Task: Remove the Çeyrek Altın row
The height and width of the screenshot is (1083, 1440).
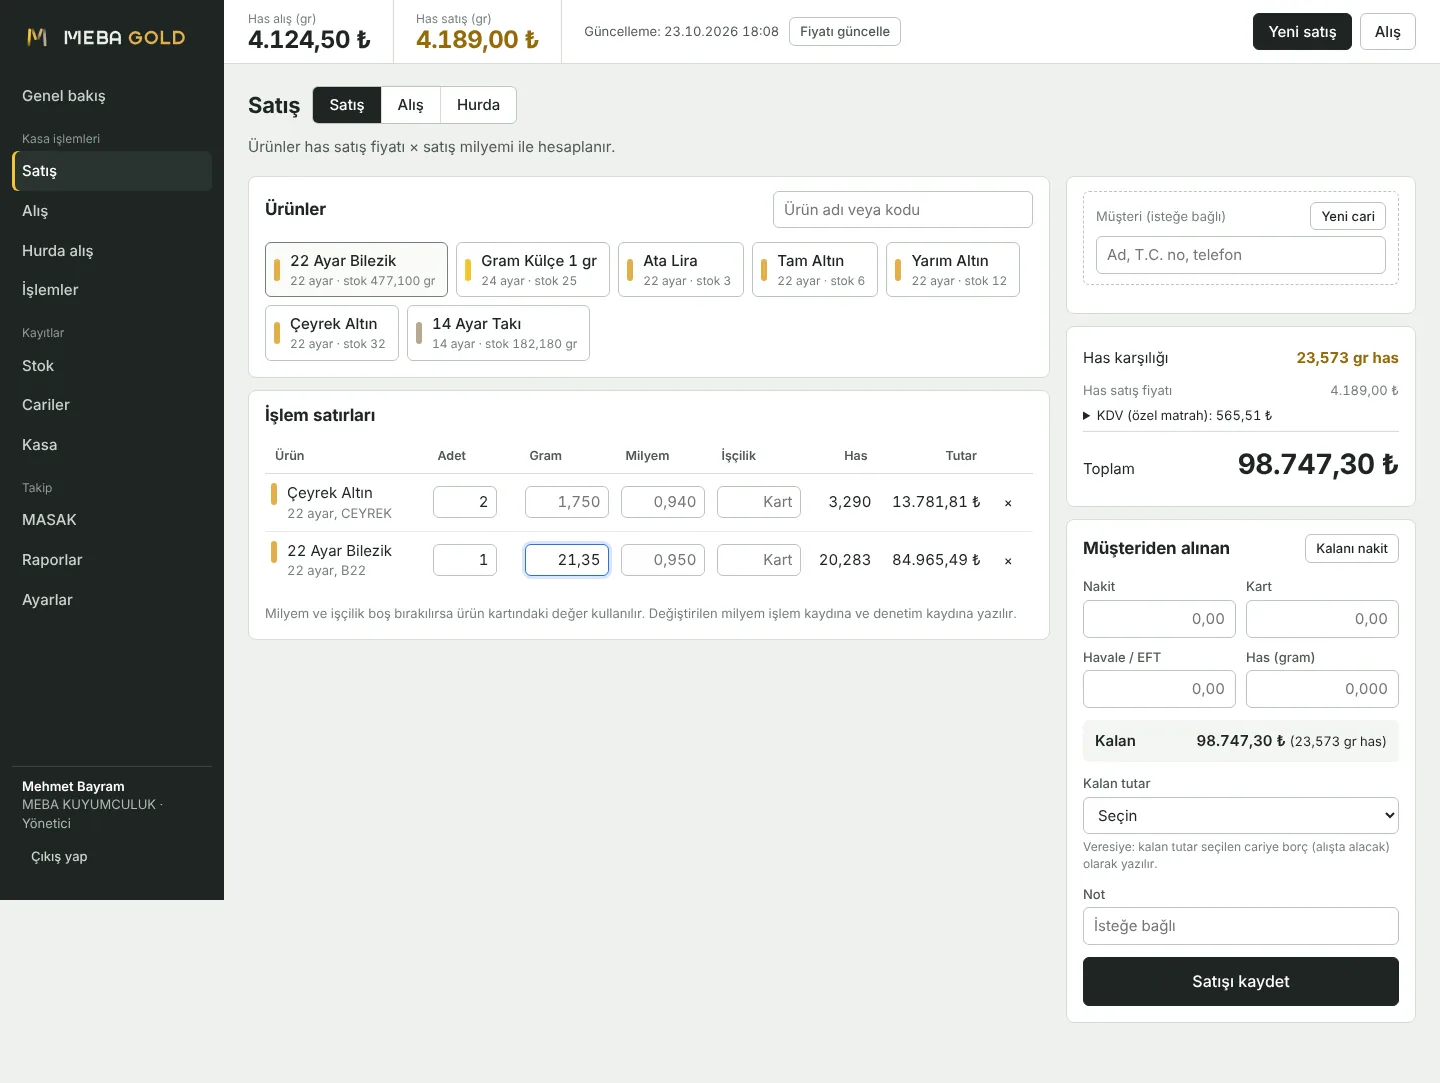Action: [x=1008, y=503]
